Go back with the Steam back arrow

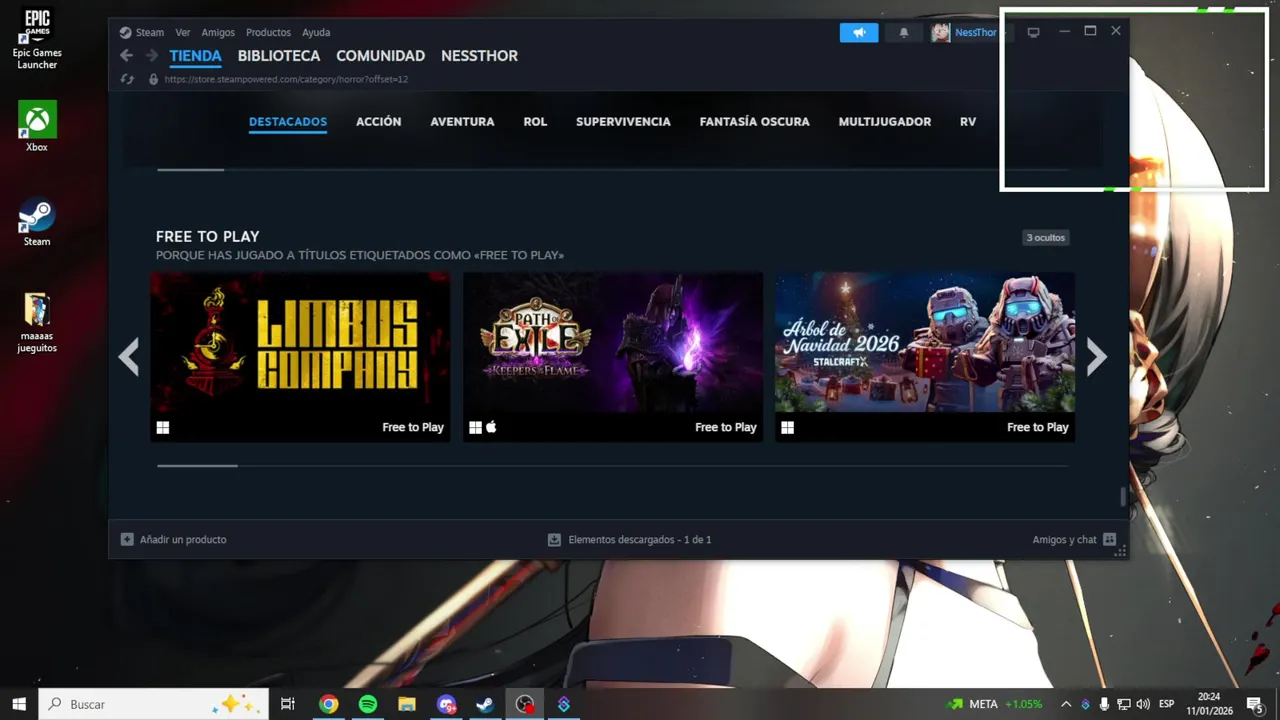pyautogui.click(x=126, y=56)
